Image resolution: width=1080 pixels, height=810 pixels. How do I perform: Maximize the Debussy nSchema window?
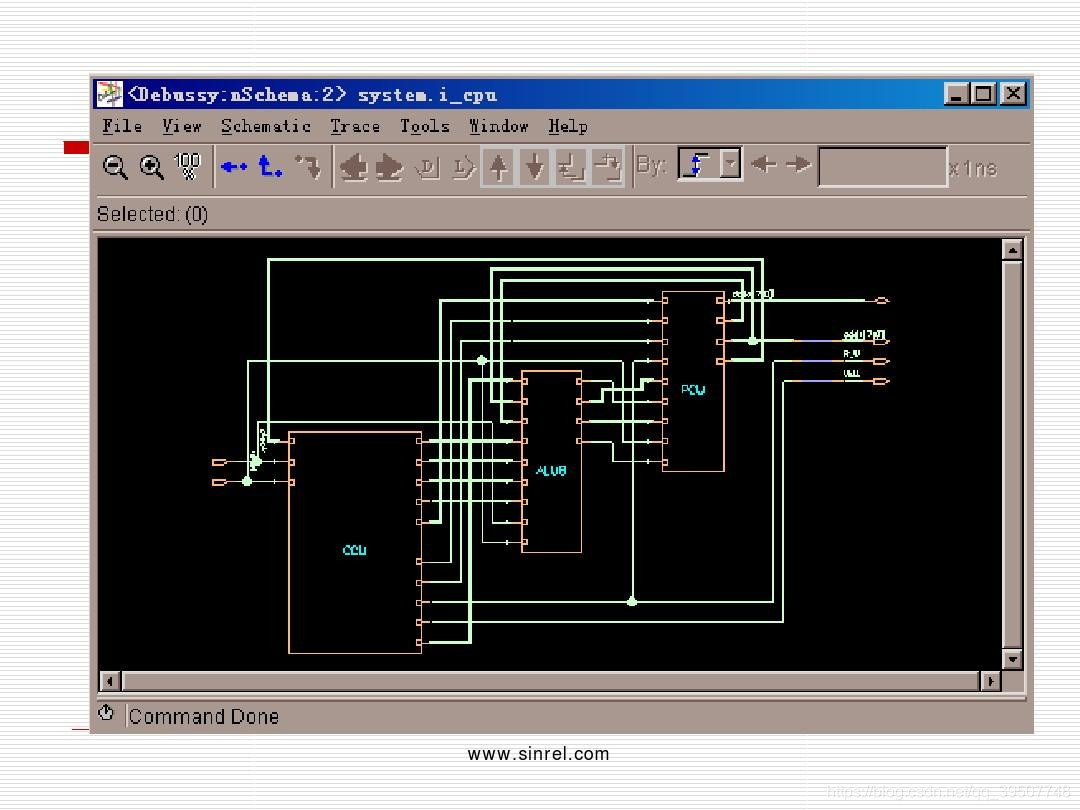click(x=984, y=93)
